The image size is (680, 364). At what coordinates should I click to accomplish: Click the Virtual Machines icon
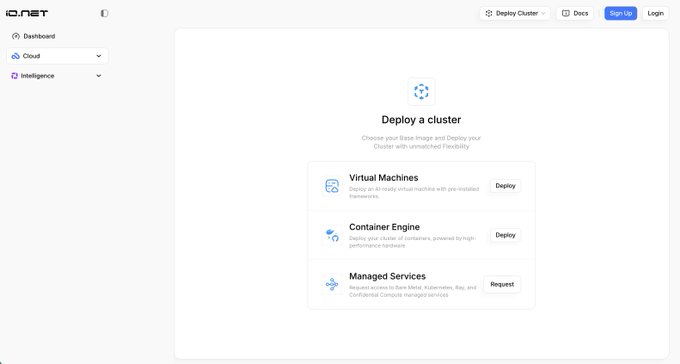(332, 186)
